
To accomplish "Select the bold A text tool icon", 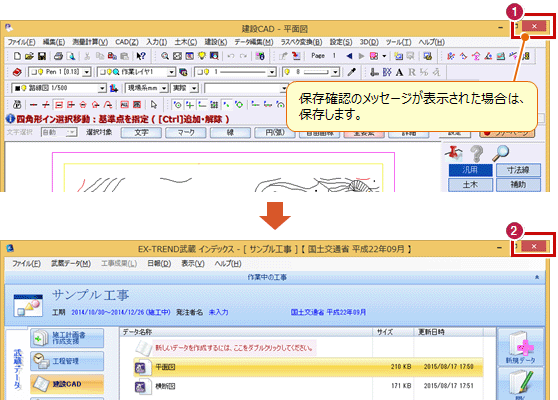I will point(400,72).
